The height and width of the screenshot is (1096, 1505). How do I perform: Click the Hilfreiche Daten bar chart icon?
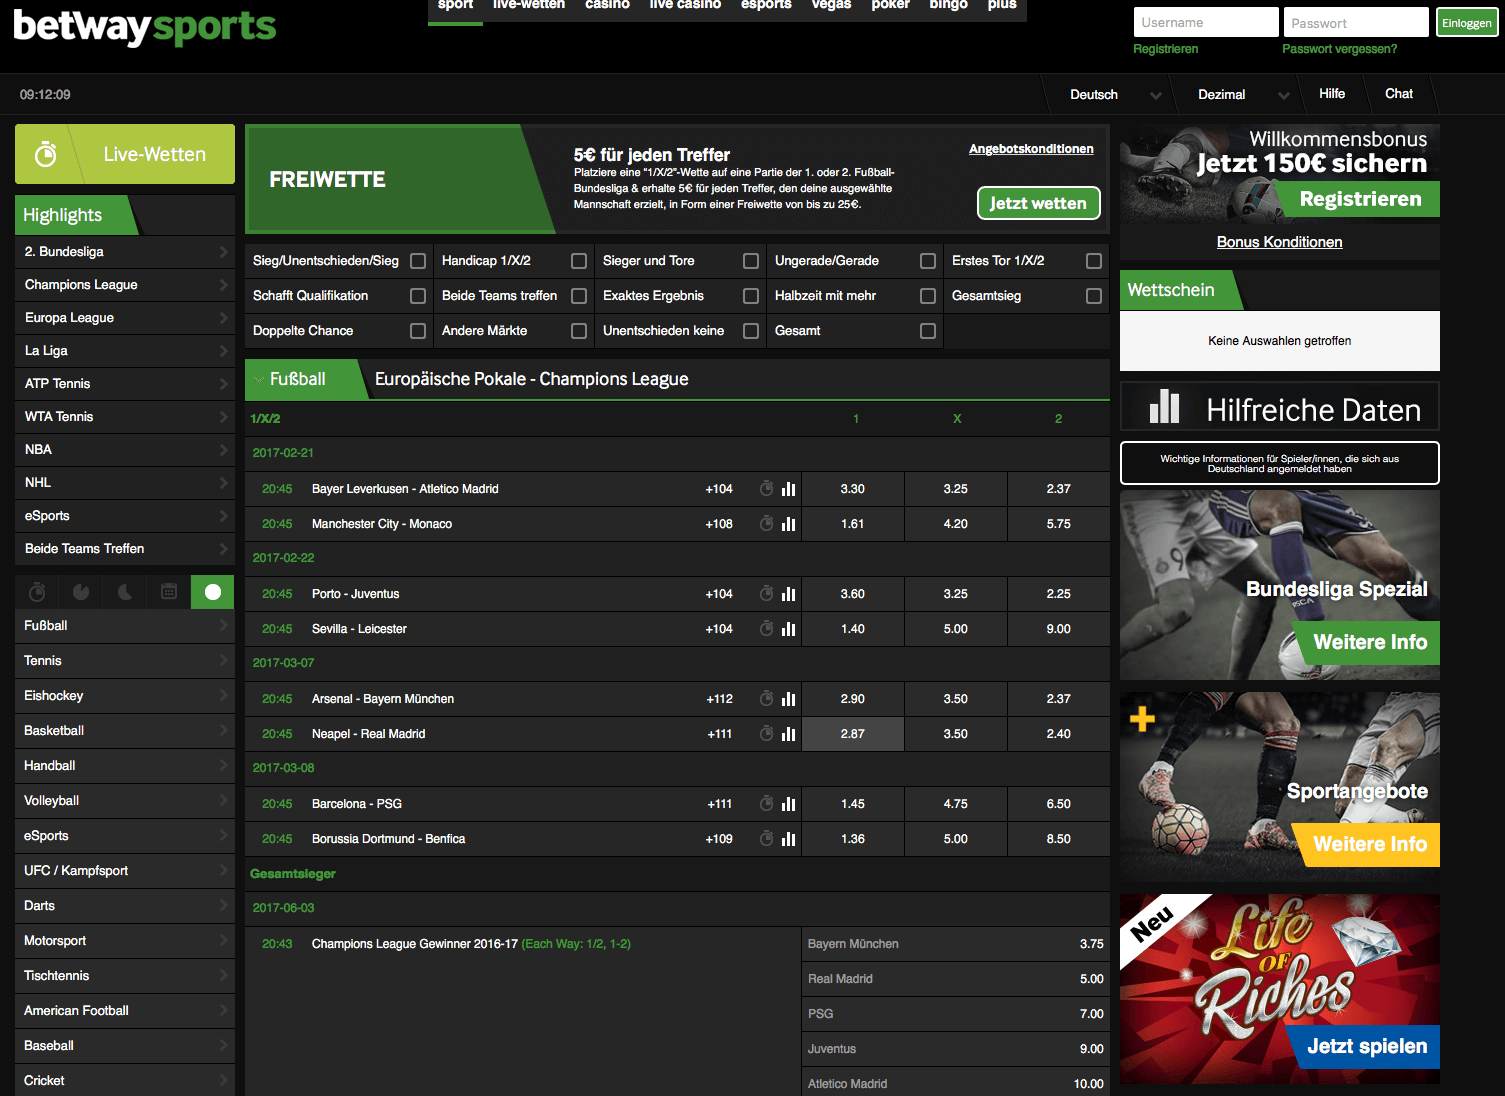tap(1164, 406)
